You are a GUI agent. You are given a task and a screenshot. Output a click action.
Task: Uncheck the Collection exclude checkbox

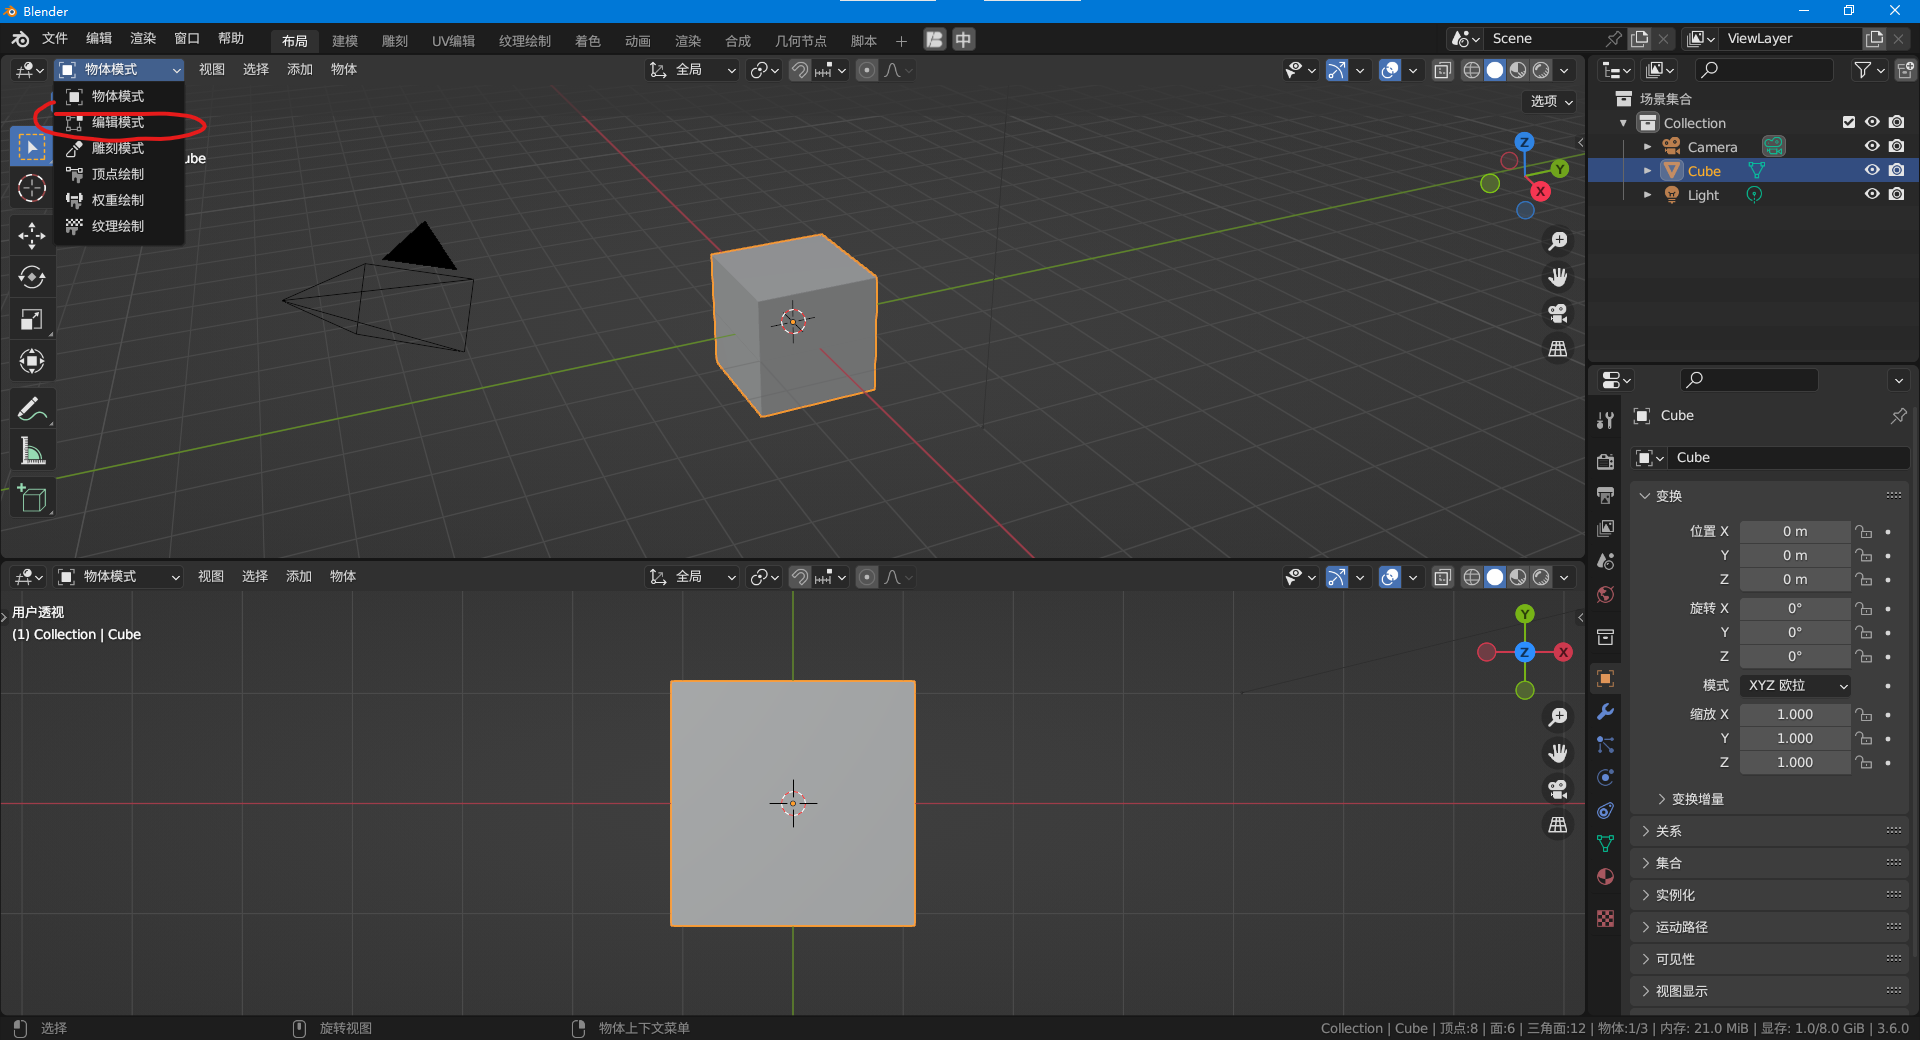[x=1849, y=122]
